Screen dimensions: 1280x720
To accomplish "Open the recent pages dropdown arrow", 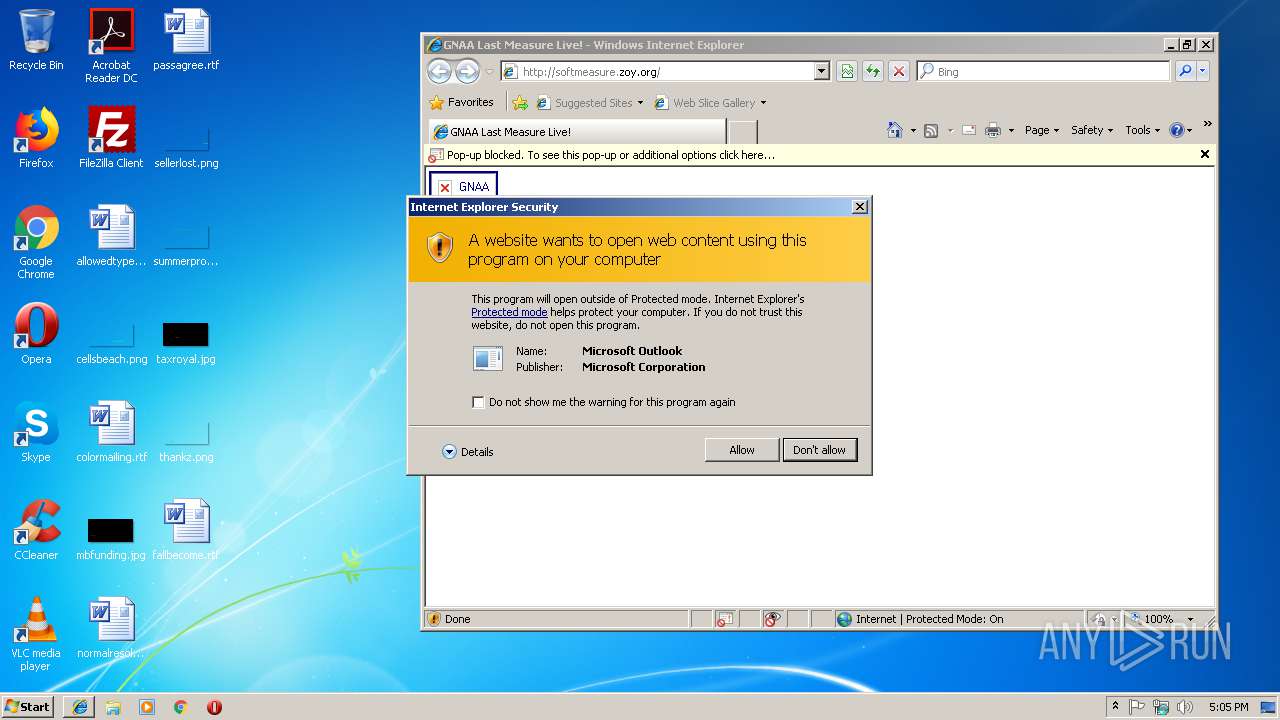I will click(x=490, y=72).
